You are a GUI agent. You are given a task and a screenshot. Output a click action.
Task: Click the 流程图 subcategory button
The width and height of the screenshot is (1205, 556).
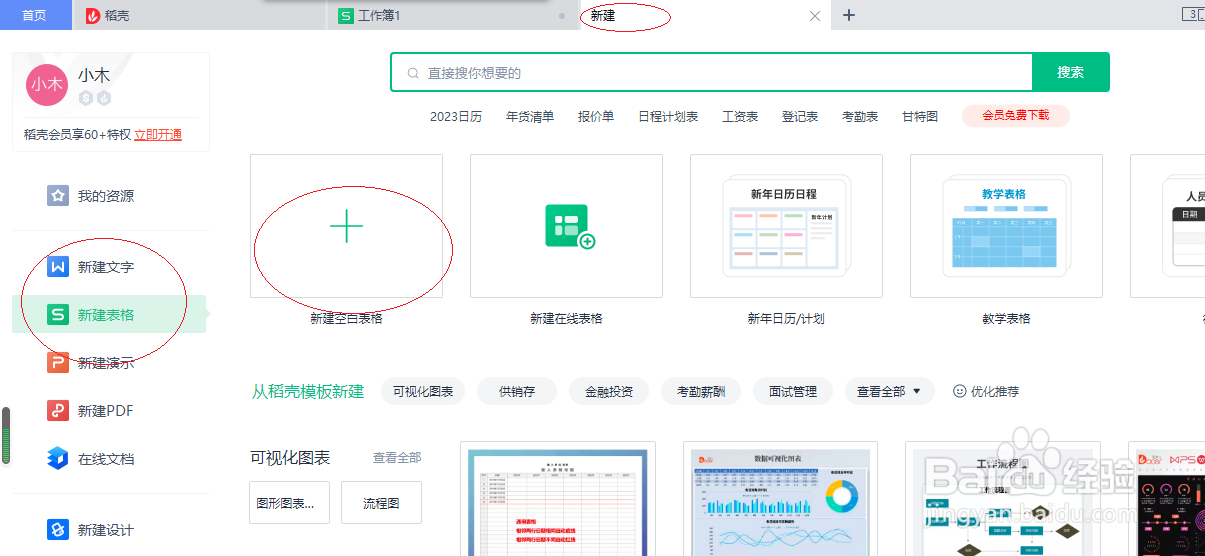(381, 503)
